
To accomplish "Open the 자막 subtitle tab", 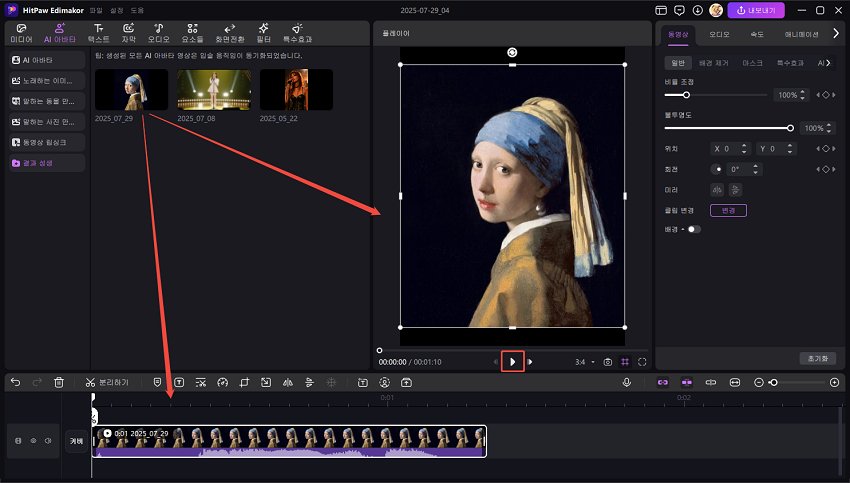I will pos(128,33).
